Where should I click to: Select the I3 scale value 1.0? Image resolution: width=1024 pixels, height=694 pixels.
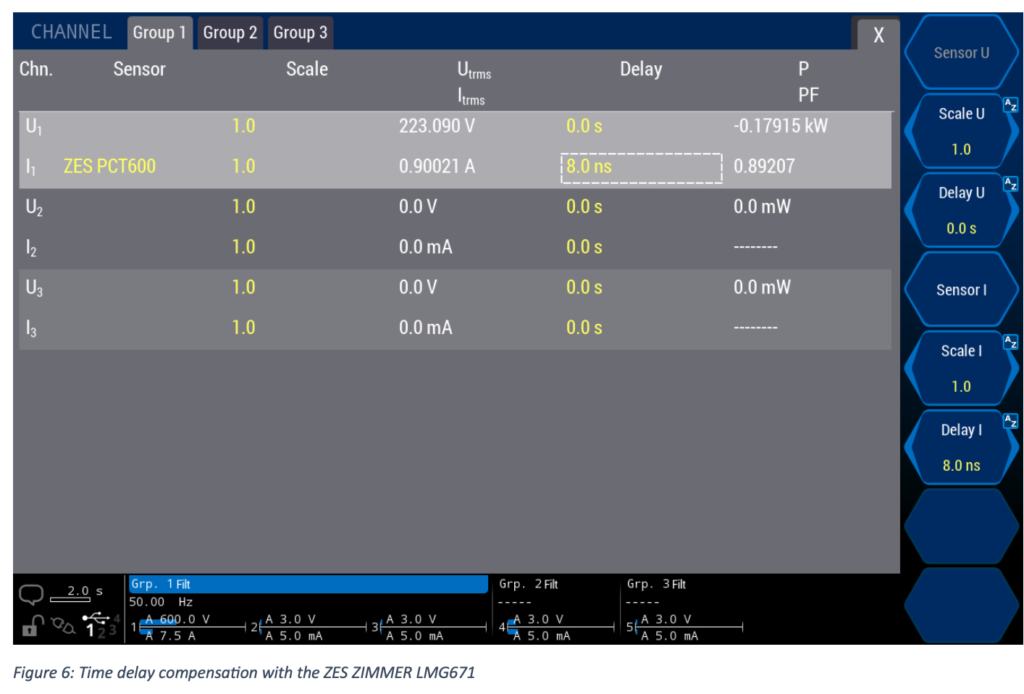tap(244, 328)
